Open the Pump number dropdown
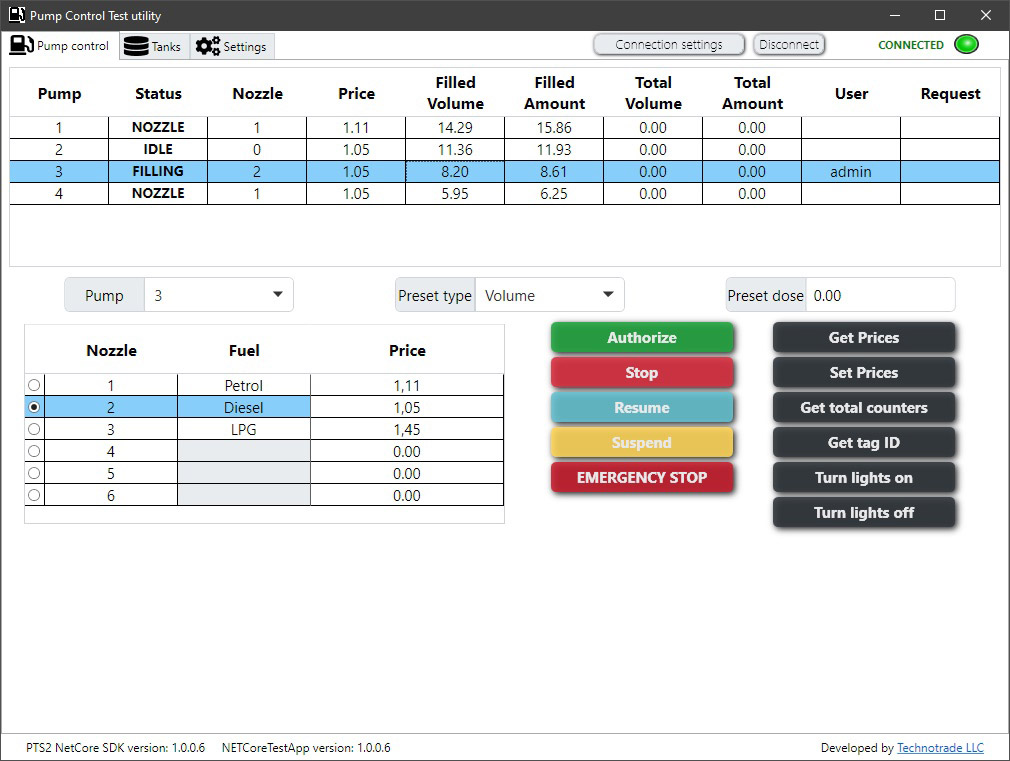The height and width of the screenshot is (761, 1010). (x=219, y=295)
